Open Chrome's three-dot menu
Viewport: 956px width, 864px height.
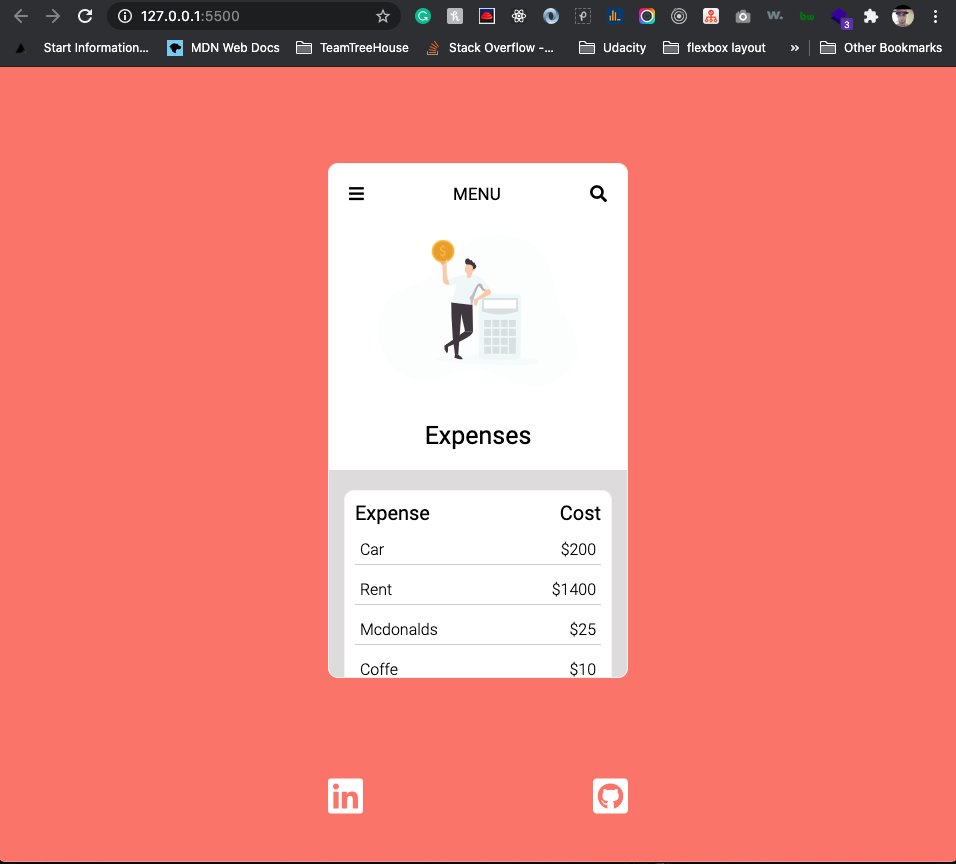[x=934, y=16]
